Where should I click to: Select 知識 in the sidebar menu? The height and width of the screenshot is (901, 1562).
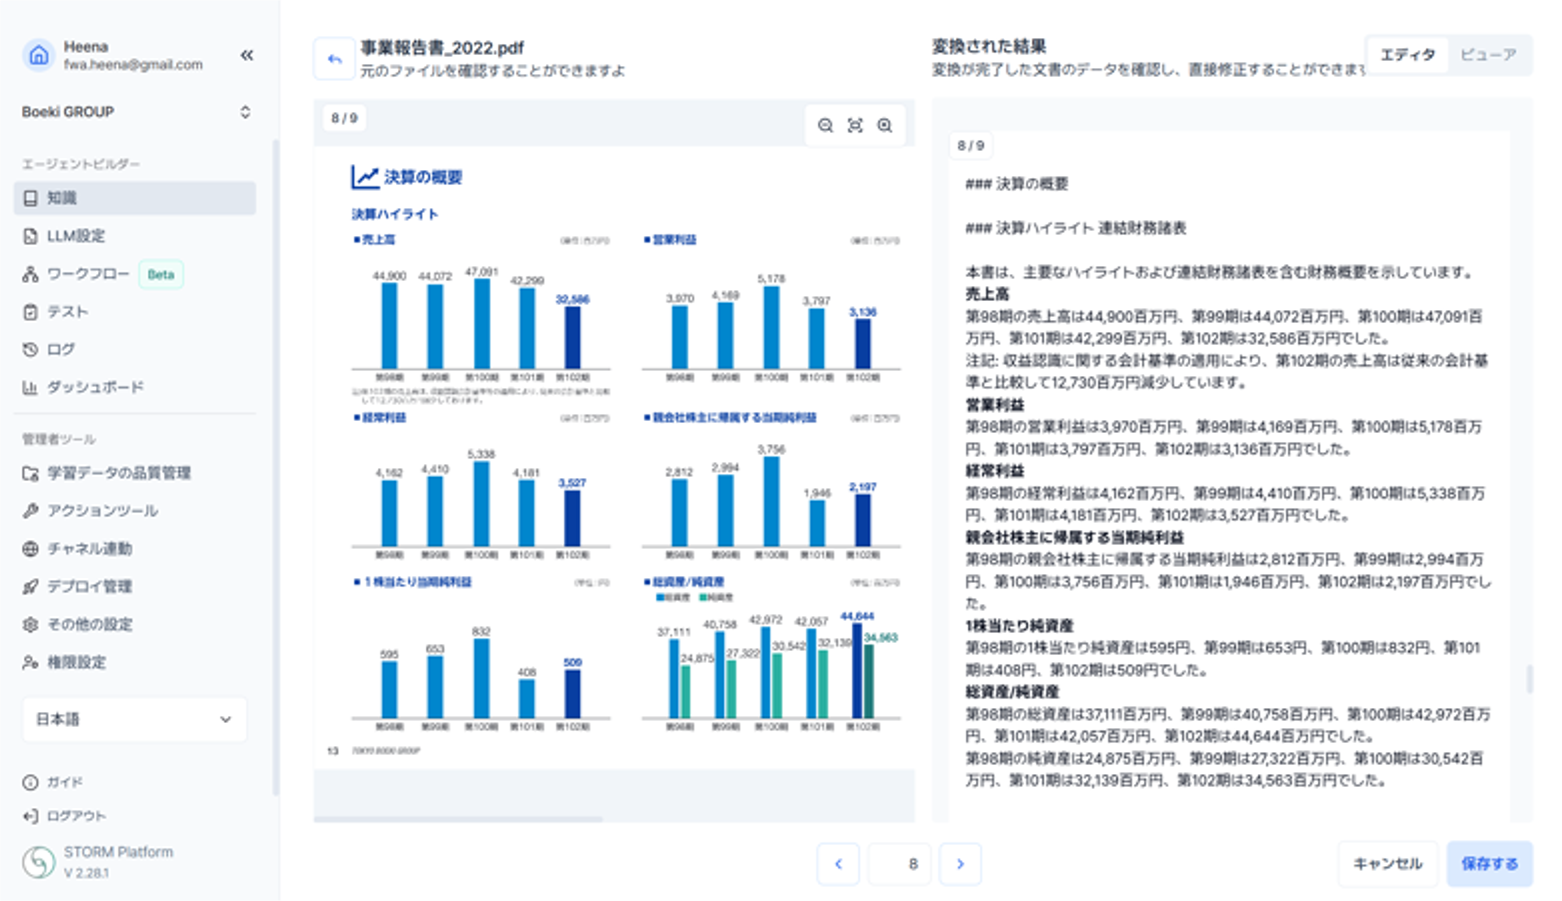[x=134, y=198]
